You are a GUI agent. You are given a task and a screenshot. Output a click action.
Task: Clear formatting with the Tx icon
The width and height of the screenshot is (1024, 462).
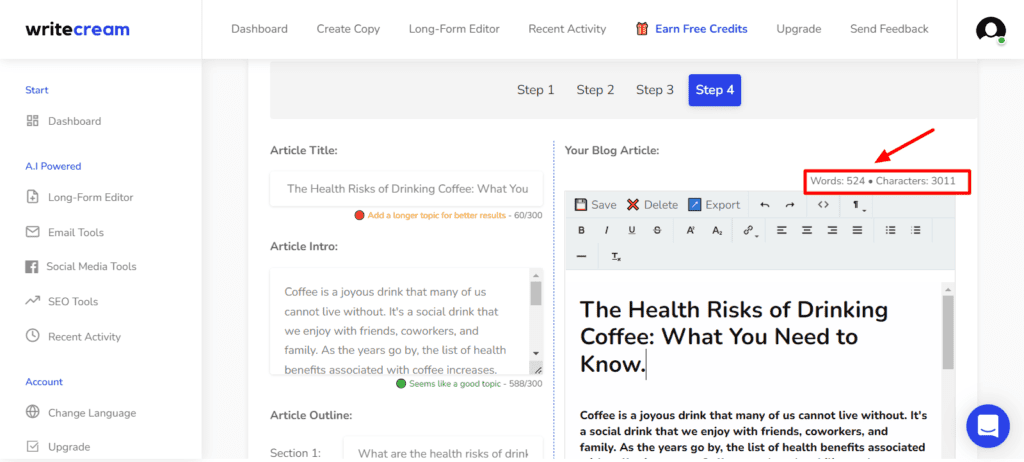click(x=616, y=257)
